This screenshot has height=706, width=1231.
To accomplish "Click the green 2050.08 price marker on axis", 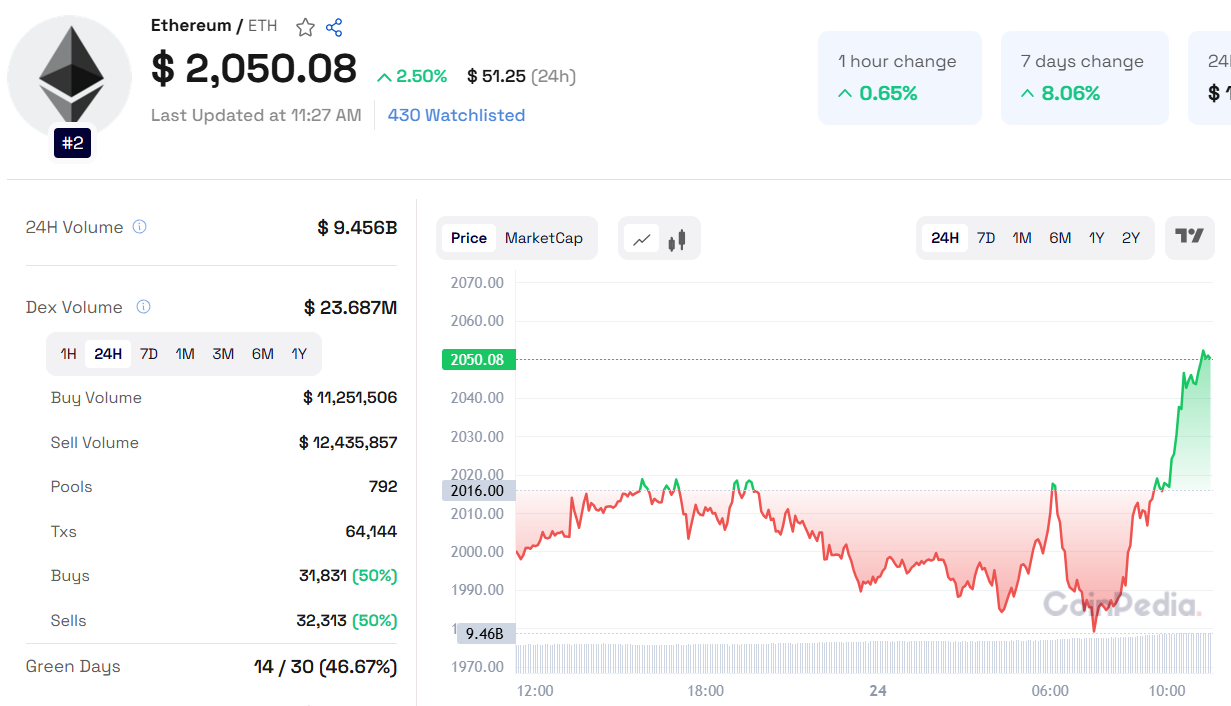I will click(x=478, y=360).
